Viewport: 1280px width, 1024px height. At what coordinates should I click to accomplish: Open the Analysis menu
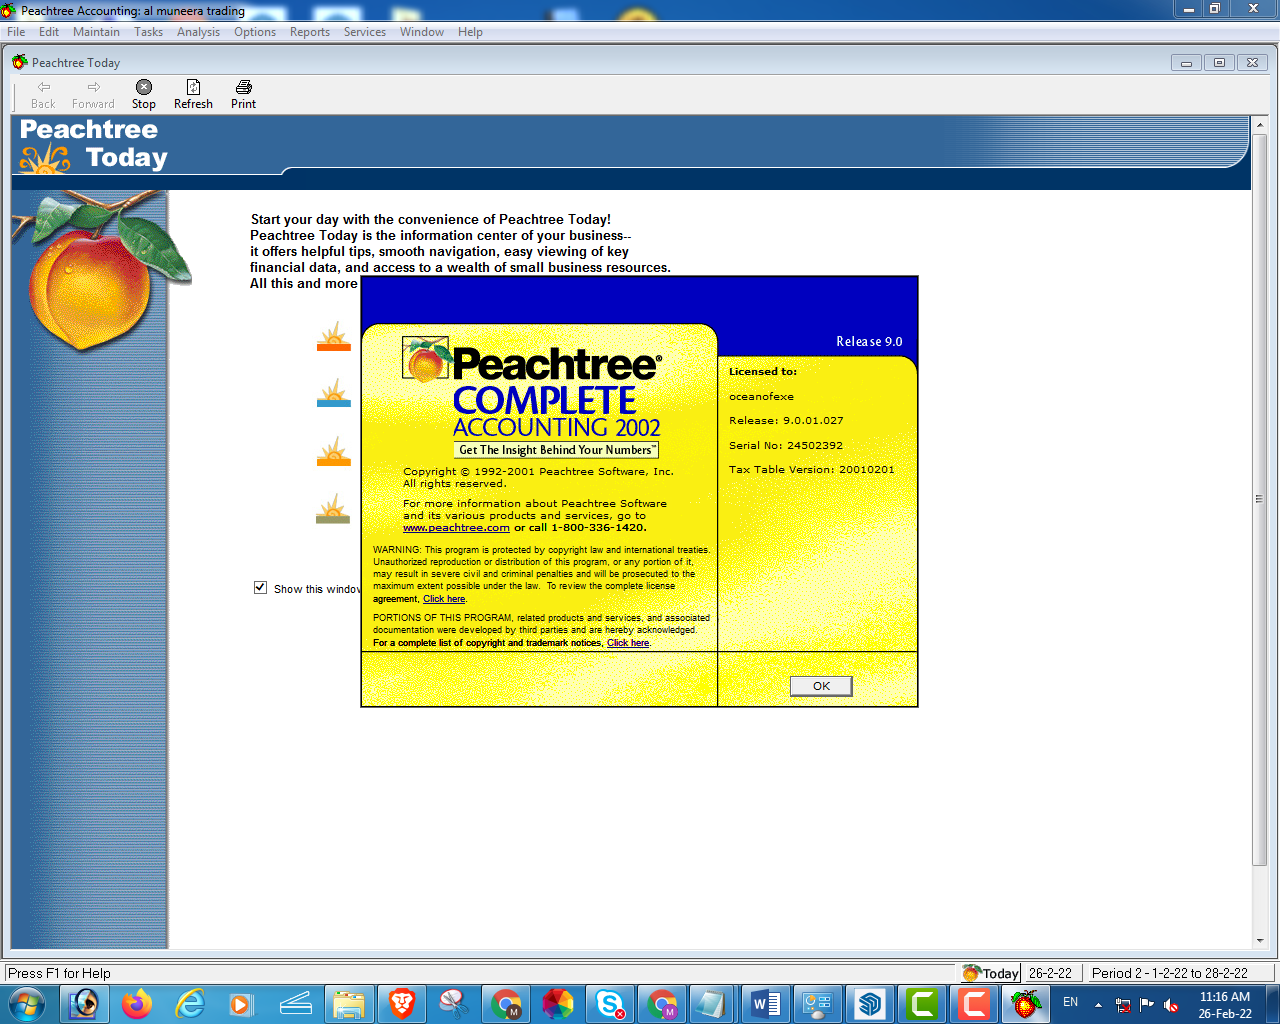(198, 32)
